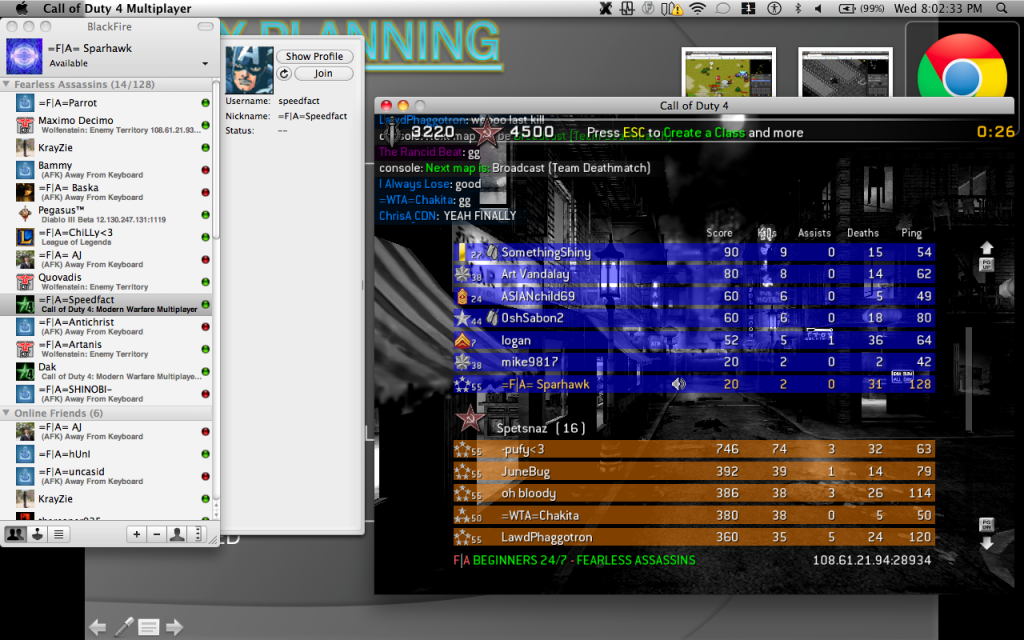Click the Chrome icon on the desktop
The height and width of the screenshot is (640, 1024).
(961, 71)
